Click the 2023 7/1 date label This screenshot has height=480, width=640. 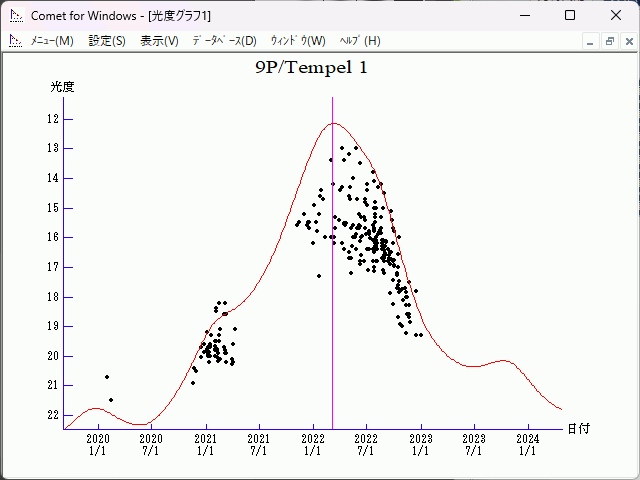click(474, 445)
